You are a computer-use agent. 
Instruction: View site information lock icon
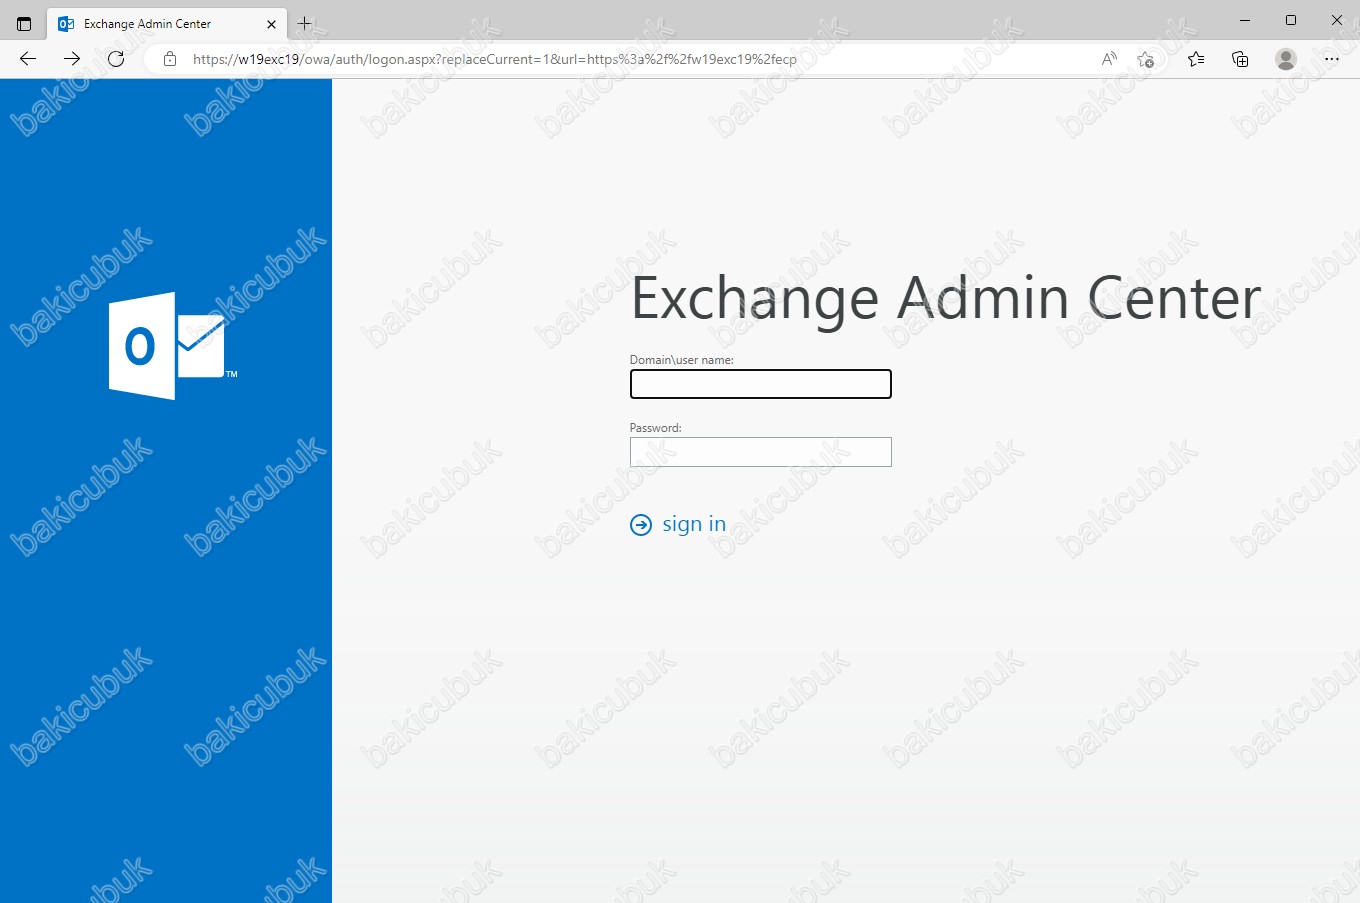(170, 59)
